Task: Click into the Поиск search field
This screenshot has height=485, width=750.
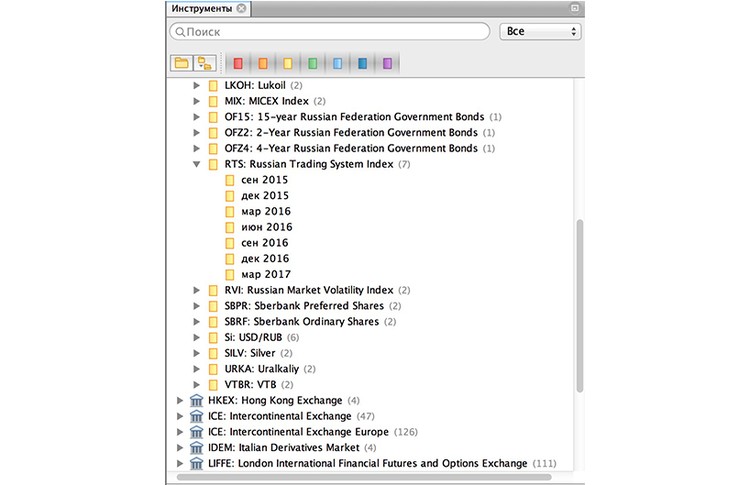Action: pyautogui.click(x=330, y=32)
